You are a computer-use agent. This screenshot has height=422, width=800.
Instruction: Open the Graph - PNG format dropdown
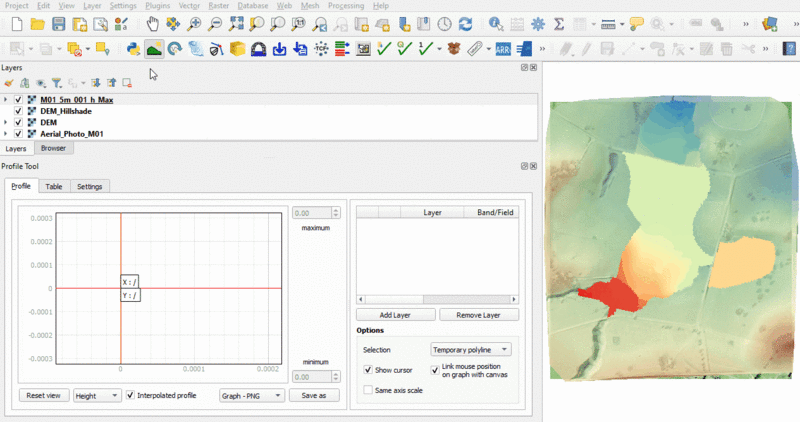(x=250, y=395)
